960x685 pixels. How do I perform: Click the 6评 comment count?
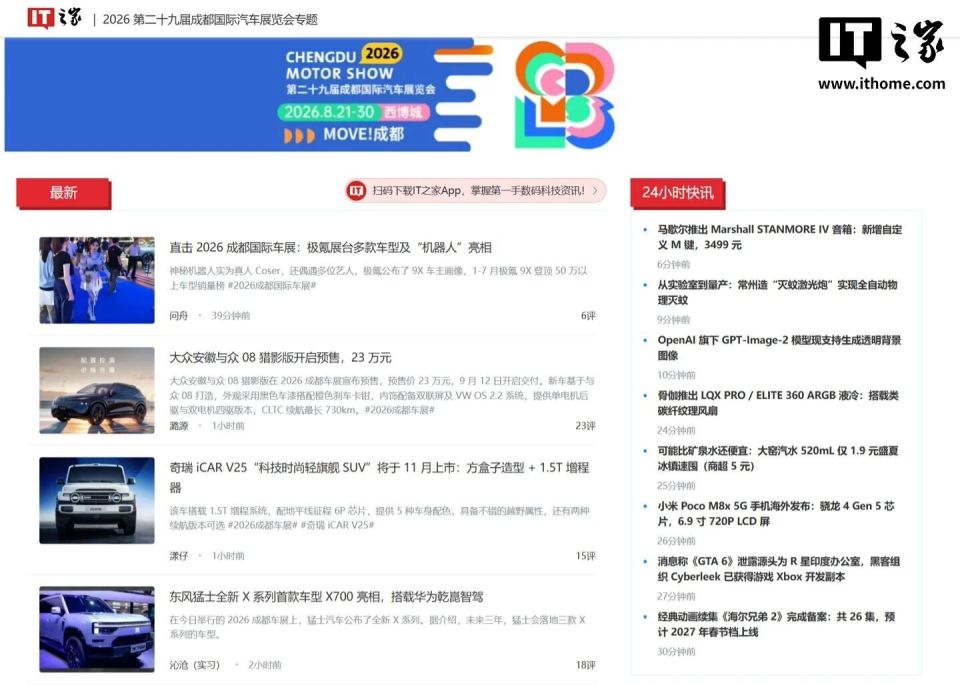(x=588, y=316)
